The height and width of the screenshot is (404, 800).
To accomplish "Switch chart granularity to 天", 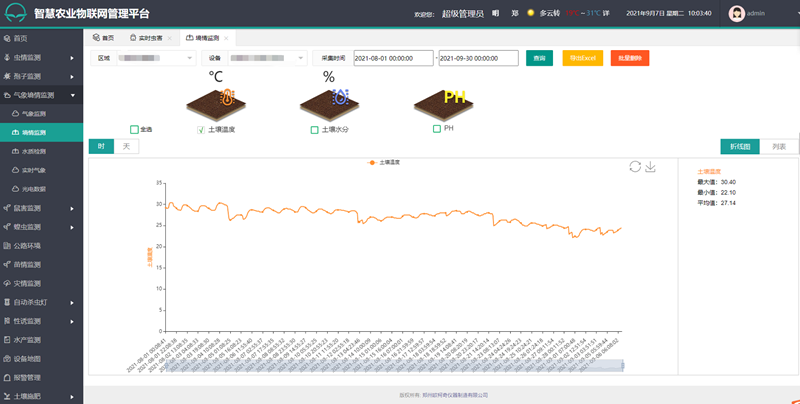I will point(126,146).
